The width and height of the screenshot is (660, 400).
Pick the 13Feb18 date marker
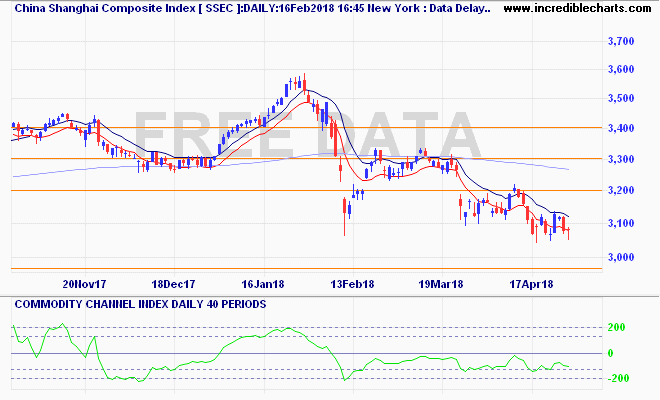[x=351, y=283]
